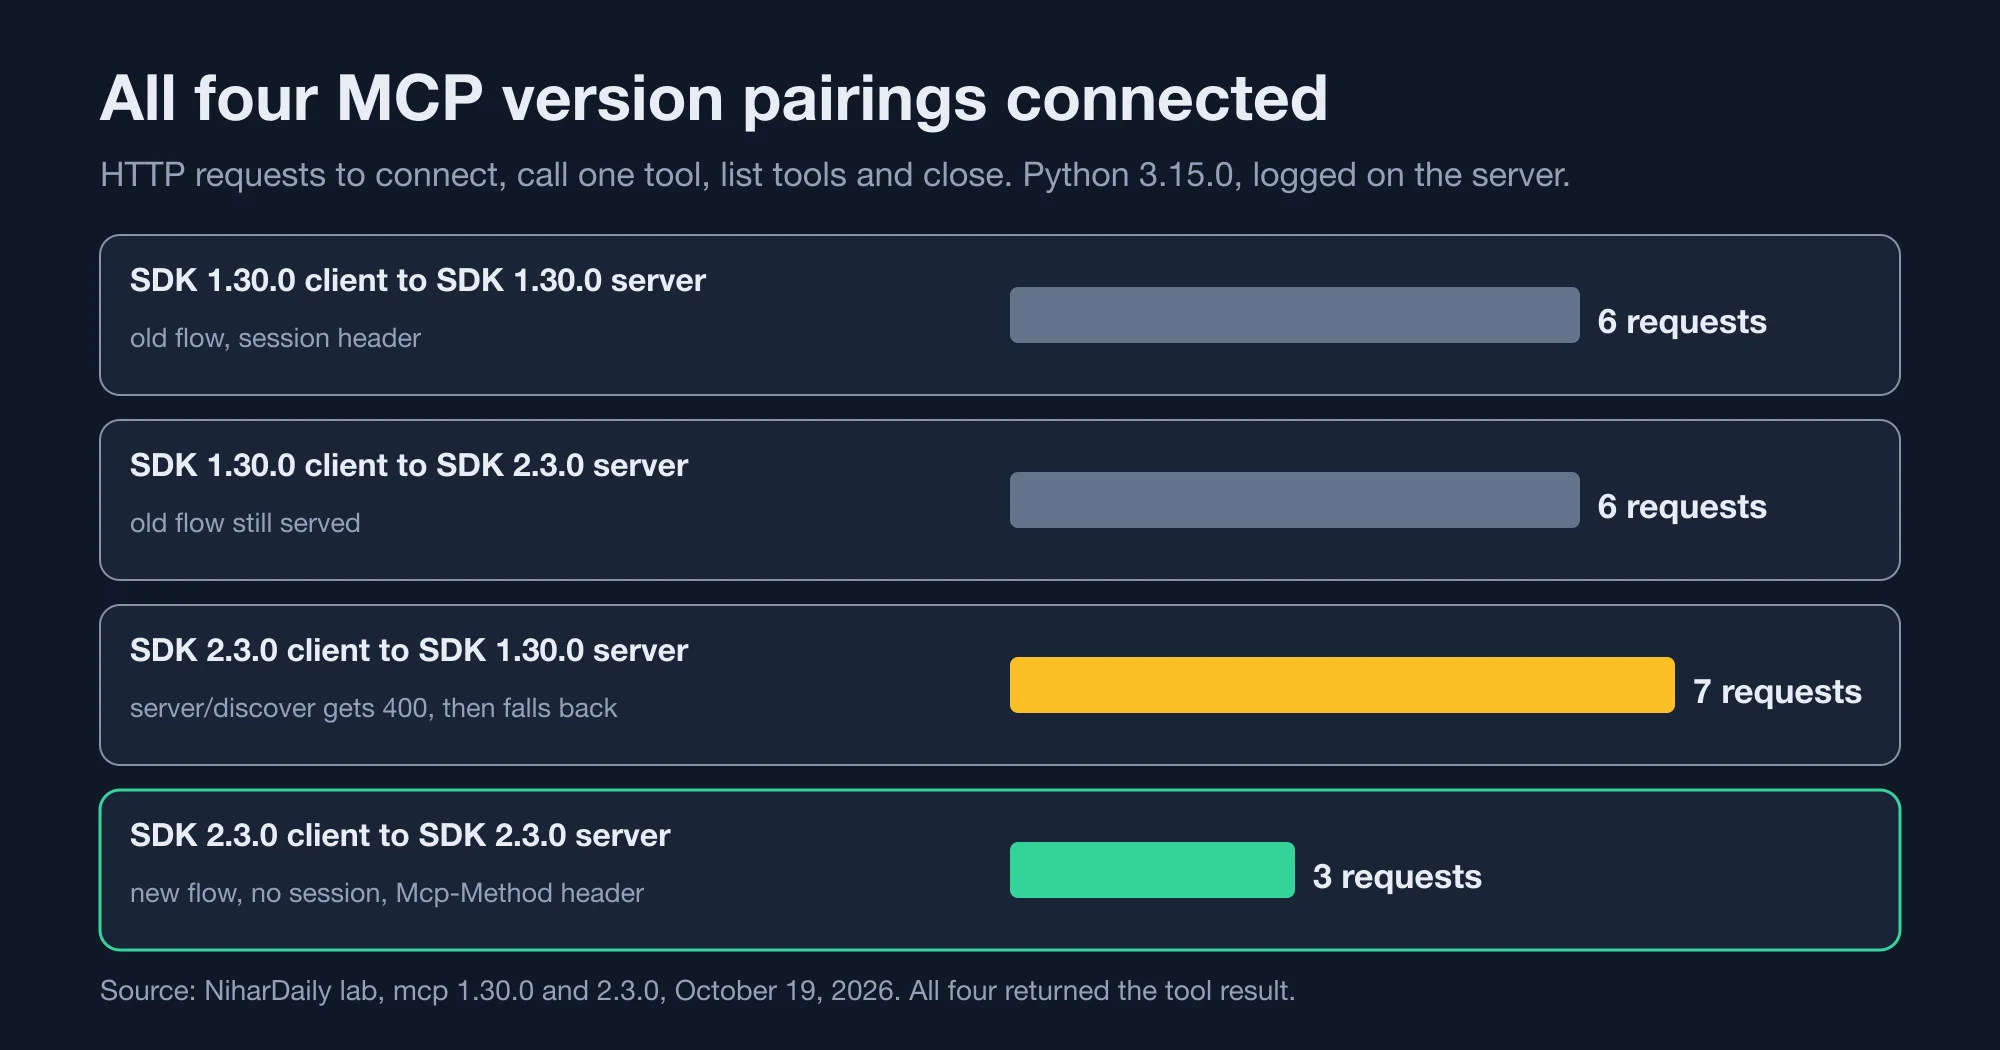This screenshot has width=2000, height=1050.
Task: Select the "SDK 1.30.0 client to SDK 1.30.0 server" heading
Action: click(418, 280)
